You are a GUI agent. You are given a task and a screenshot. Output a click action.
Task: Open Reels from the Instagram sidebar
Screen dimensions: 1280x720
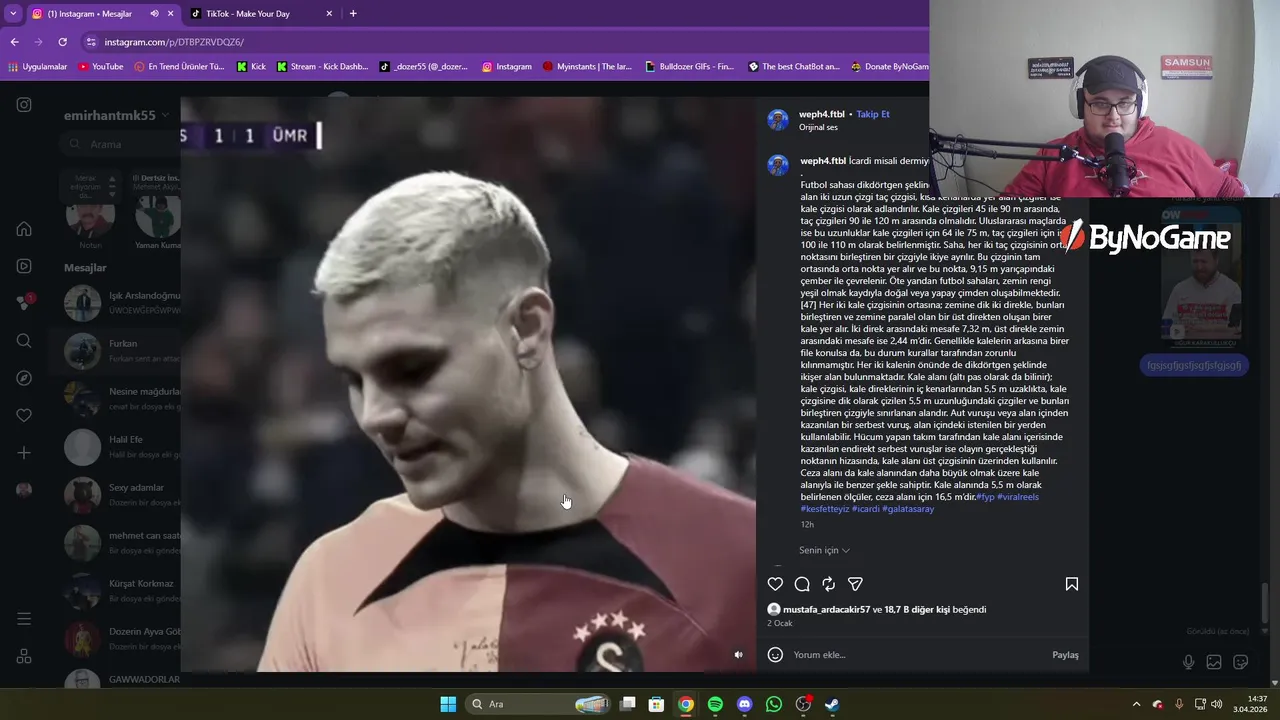click(x=24, y=266)
